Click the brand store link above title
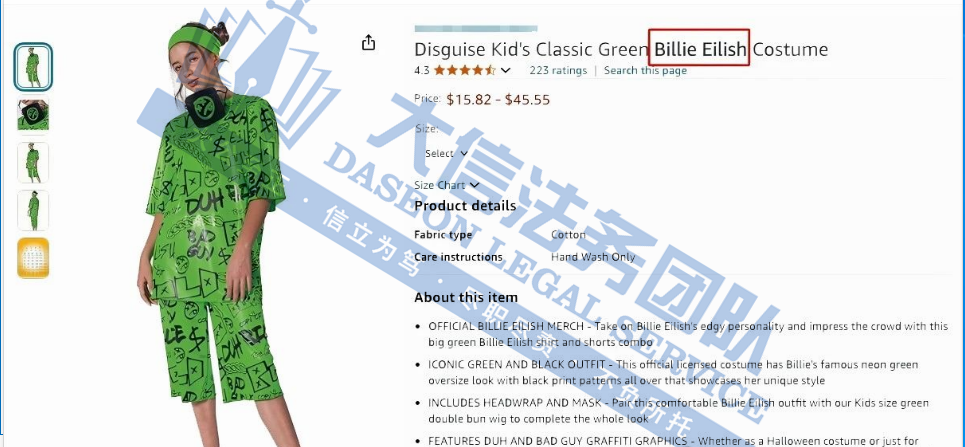 [x=476, y=28]
